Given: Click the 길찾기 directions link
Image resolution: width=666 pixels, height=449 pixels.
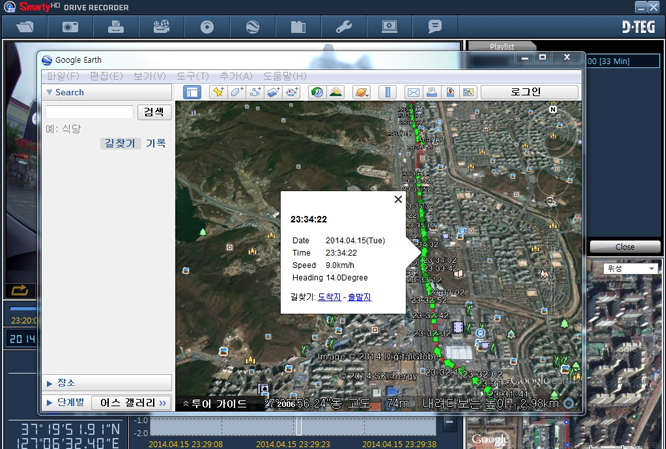Looking at the screenshot, I should click(120, 143).
